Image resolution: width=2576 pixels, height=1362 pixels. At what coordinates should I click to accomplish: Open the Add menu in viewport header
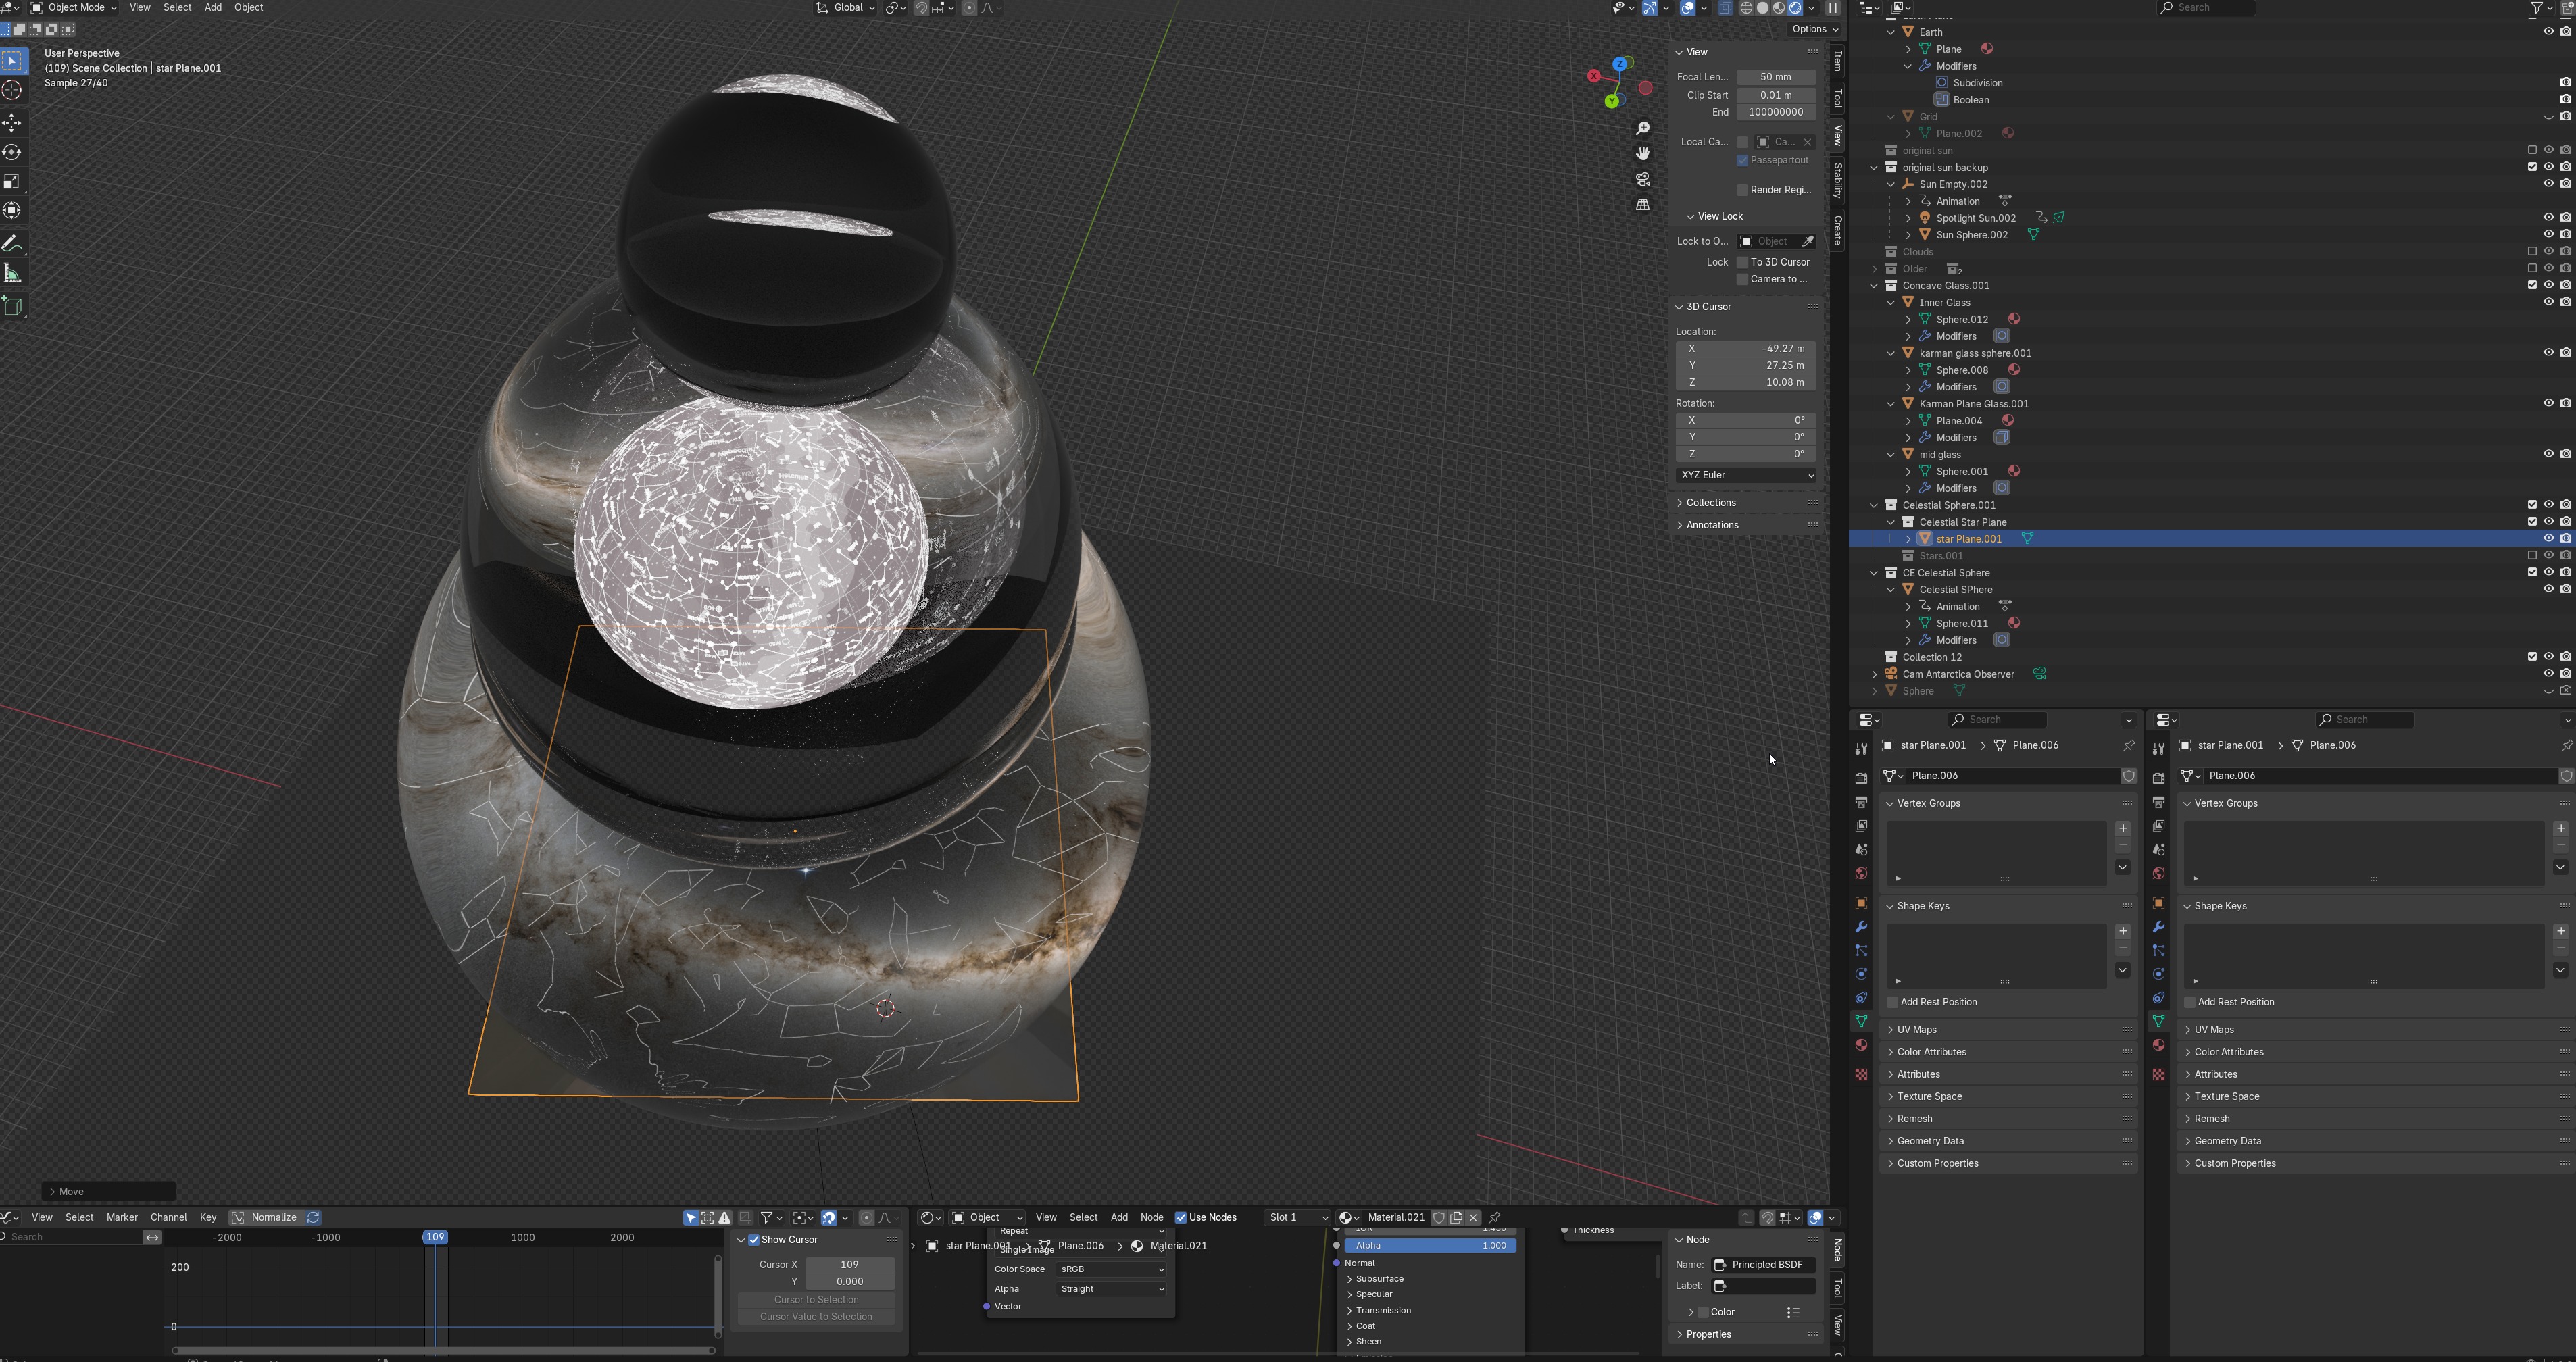[x=213, y=7]
